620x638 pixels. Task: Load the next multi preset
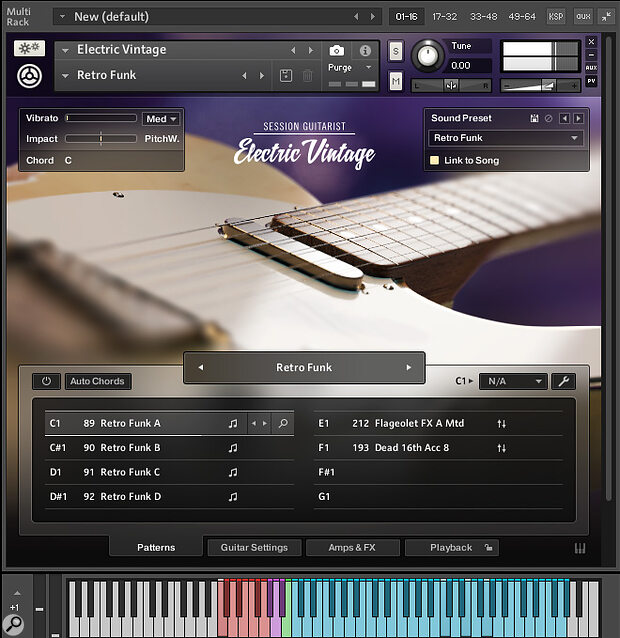(373, 17)
